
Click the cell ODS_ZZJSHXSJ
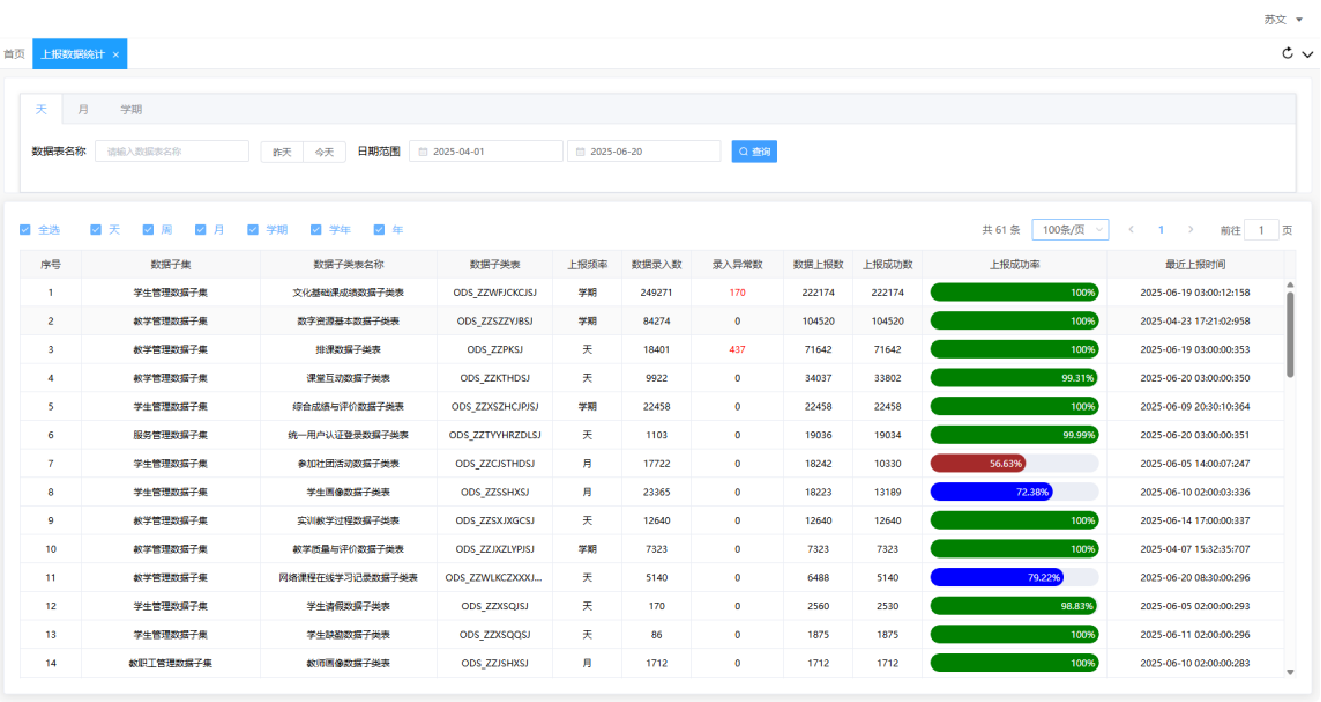[x=495, y=663]
